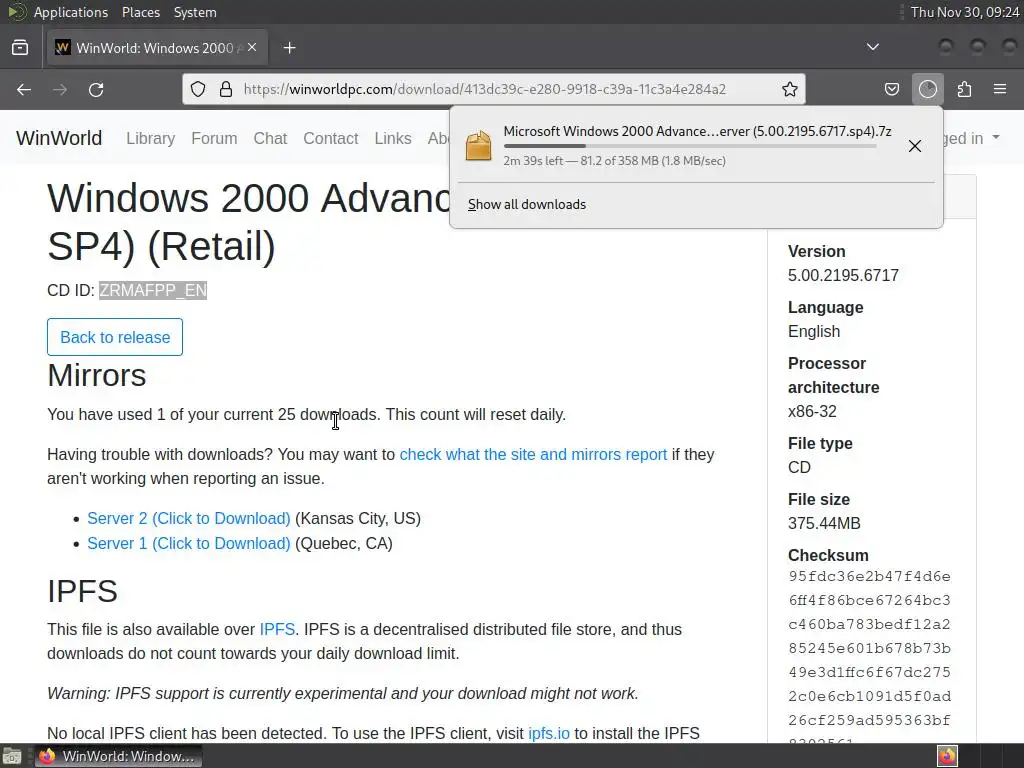
Task: Click the clock showing Thu Nov 30
Action: (965, 12)
